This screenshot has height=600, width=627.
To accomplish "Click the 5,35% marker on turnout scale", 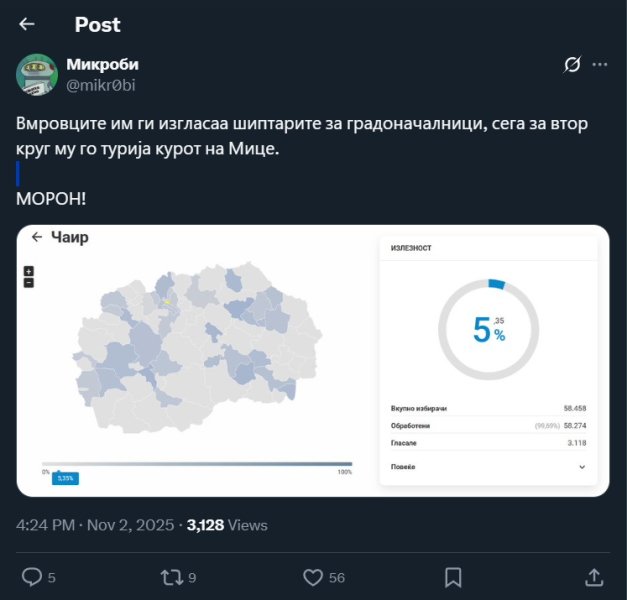I will tap(65, 478).
